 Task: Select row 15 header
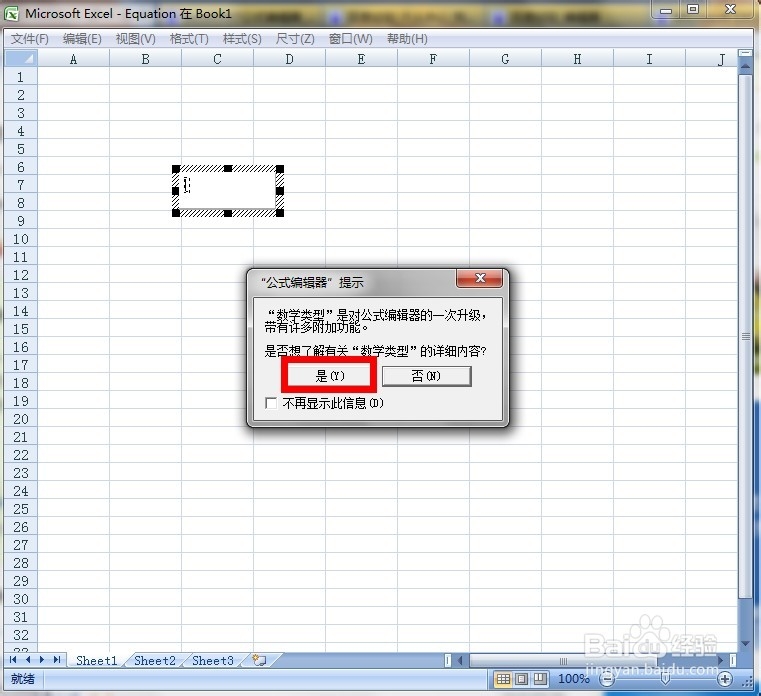click(20, 329)
